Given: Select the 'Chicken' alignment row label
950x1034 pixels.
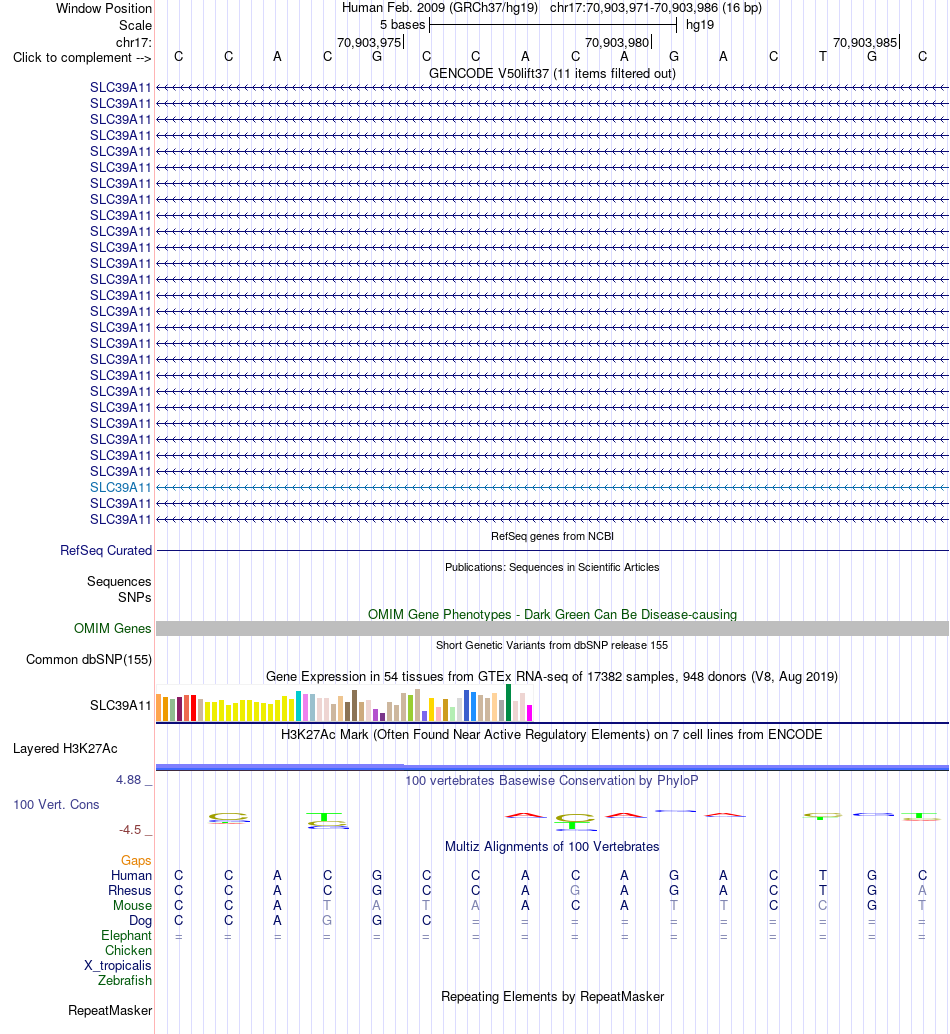Looking at the screenshot, I should 129,951.
